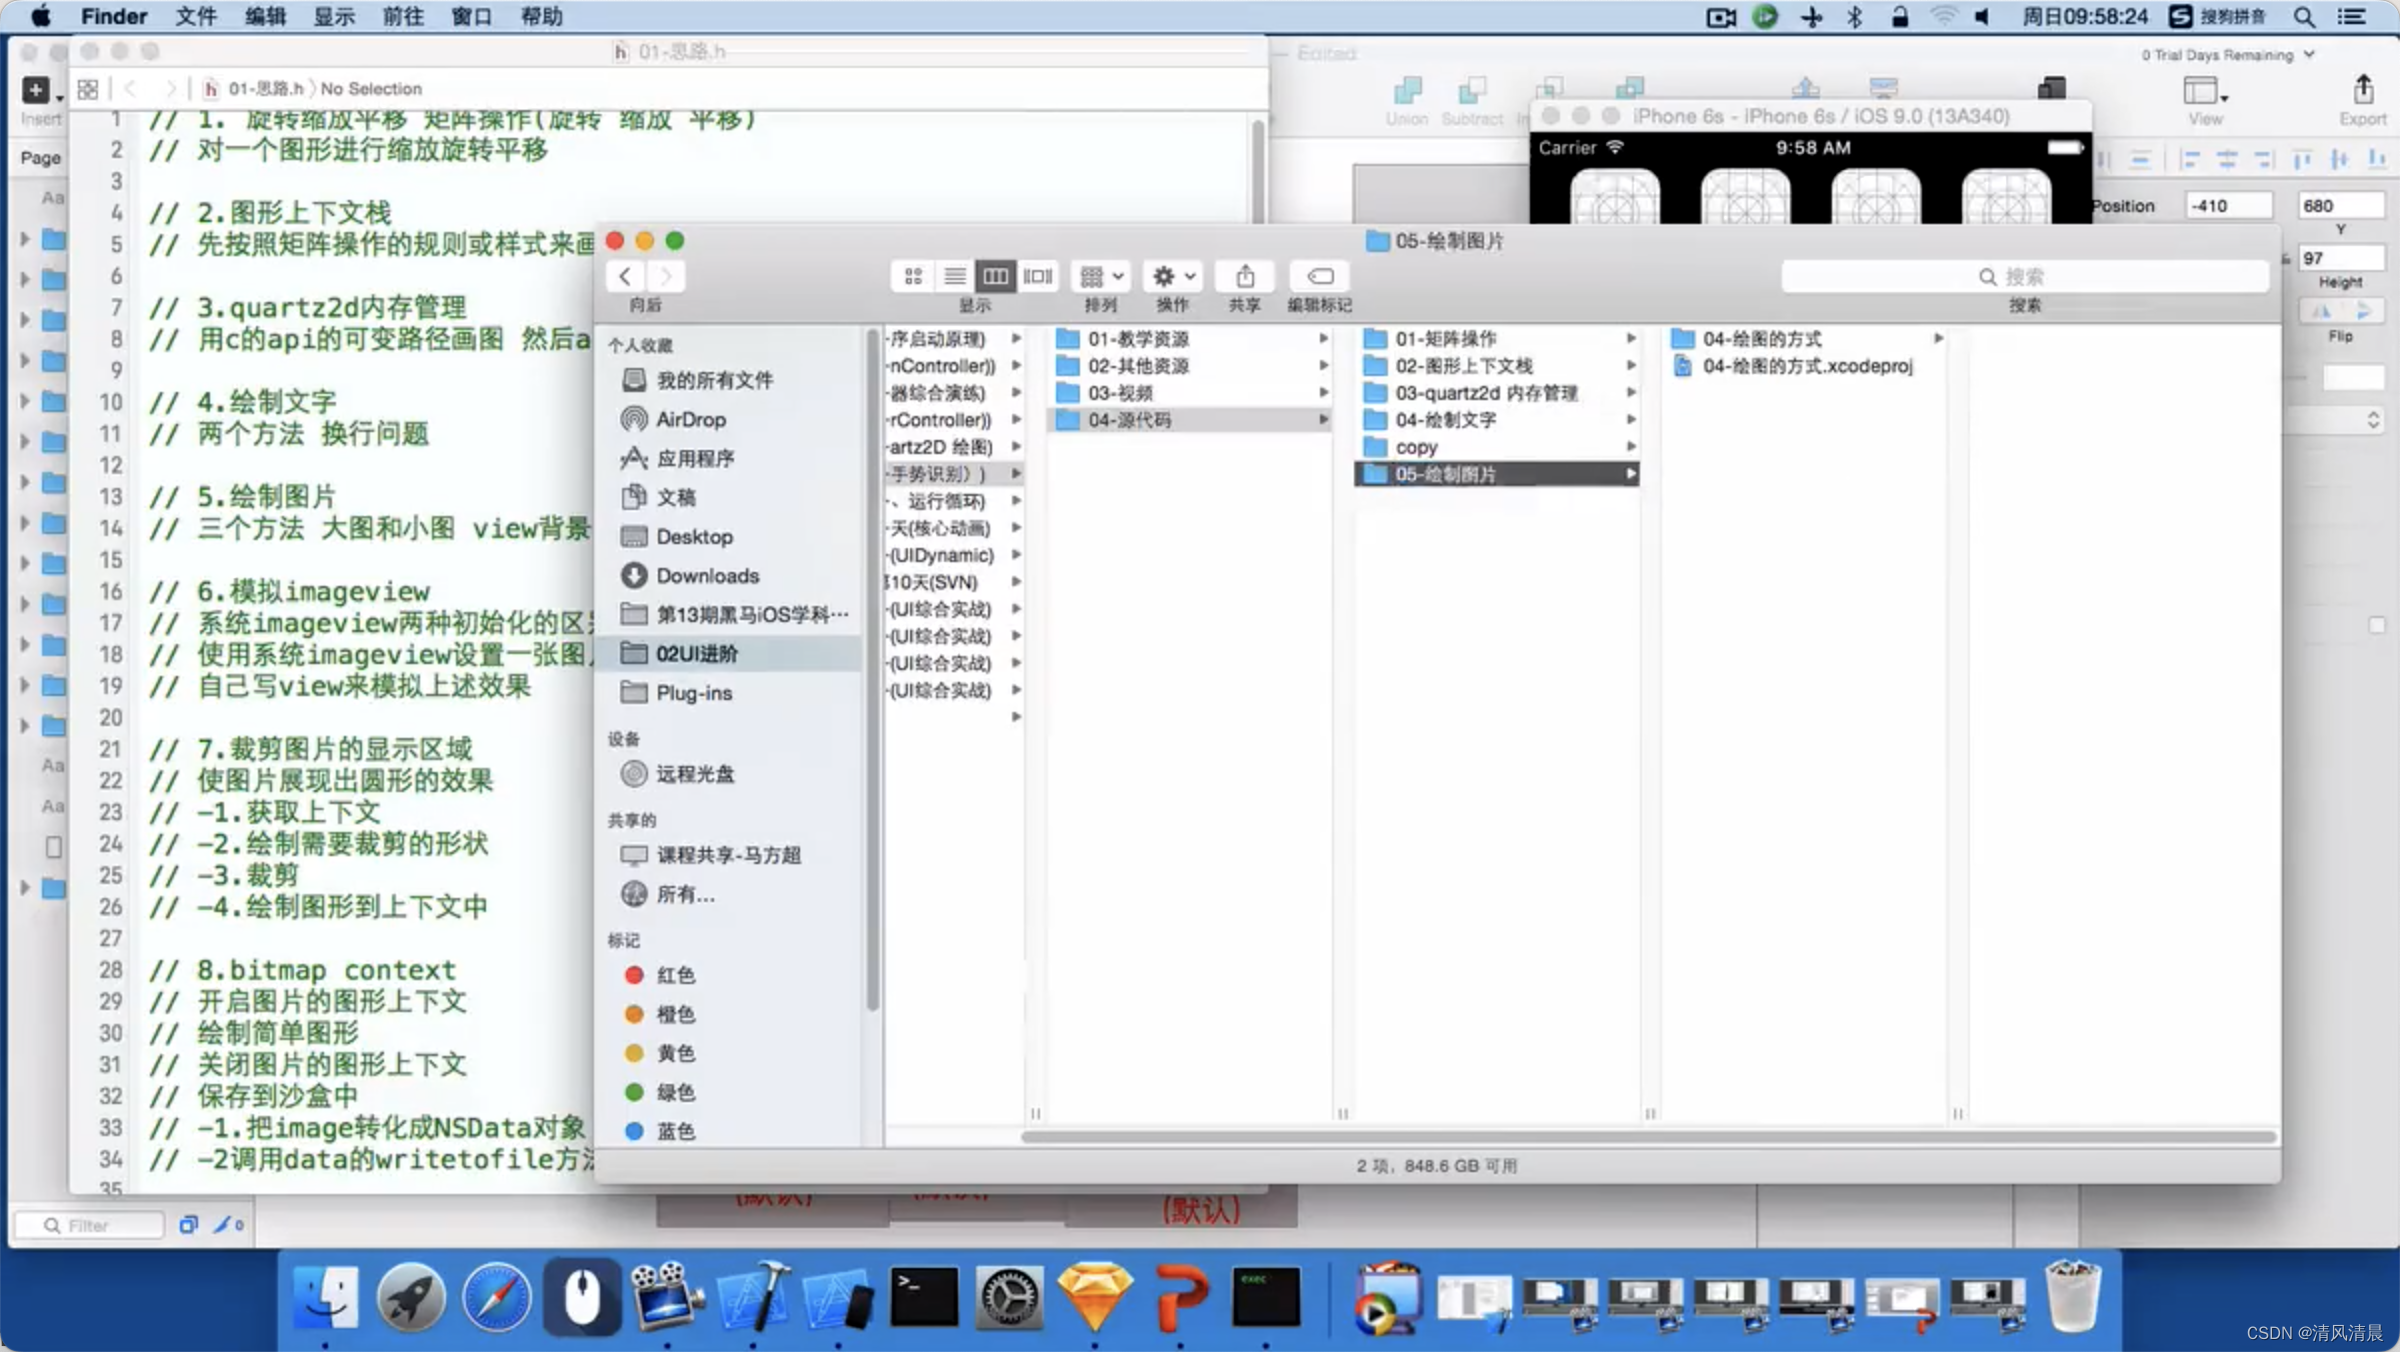The height and width of the screenshot is (1352, 2400).
Task: Expand 0 Trial Days Remaining dropdown
Action: [x=2229, y=55]
